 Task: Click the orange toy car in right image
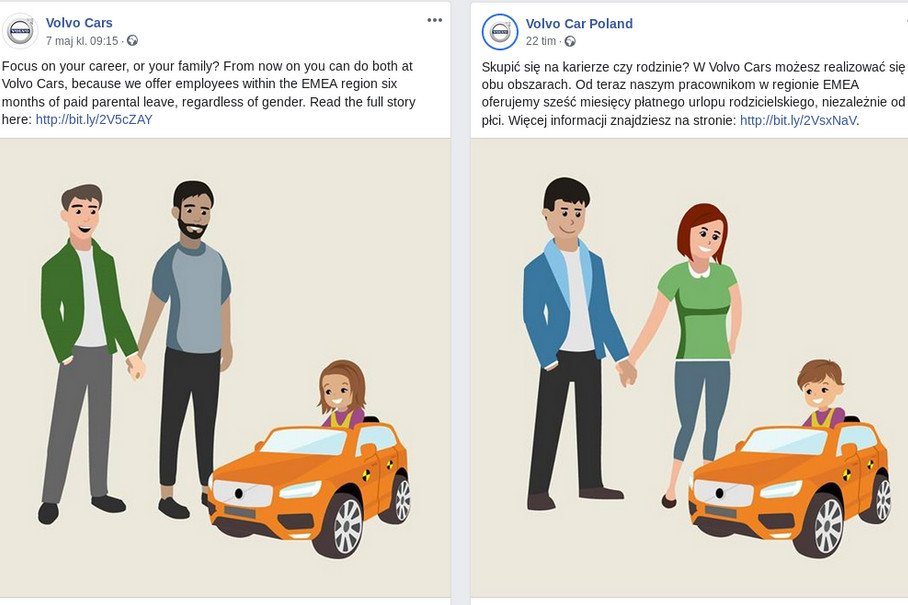[789, 487]
